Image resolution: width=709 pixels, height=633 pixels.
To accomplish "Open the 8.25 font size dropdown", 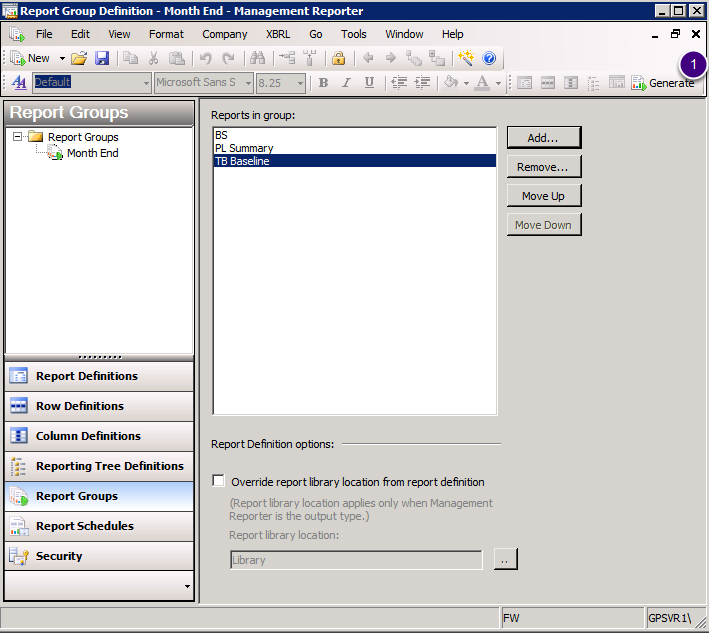I will click(x=300, y=84).
